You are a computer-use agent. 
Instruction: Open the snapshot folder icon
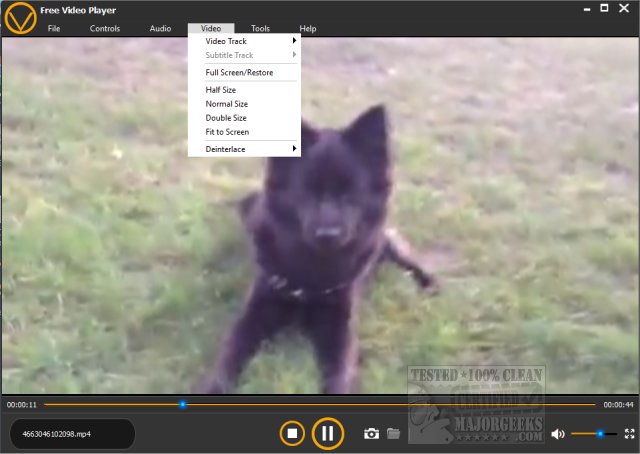click(x=393, y=433)
